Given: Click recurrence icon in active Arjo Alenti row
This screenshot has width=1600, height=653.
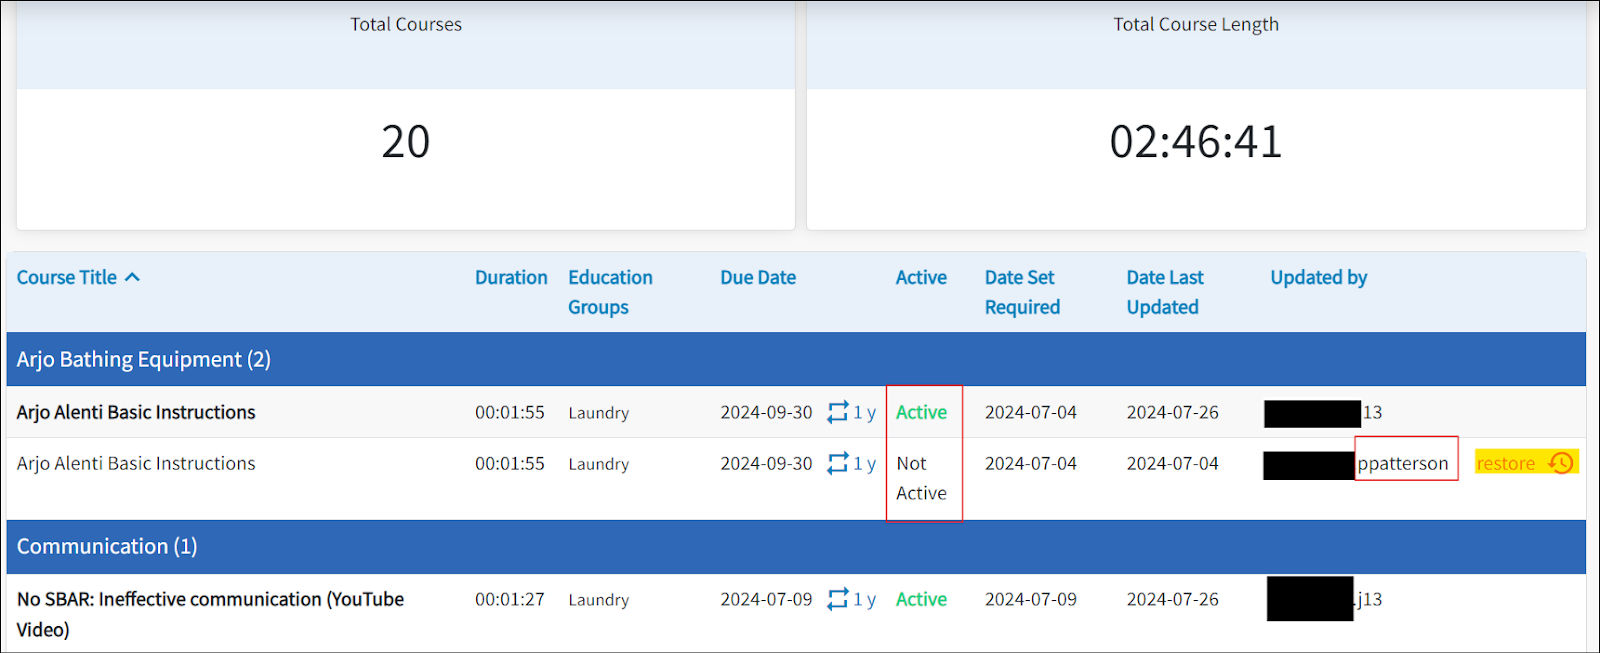Looking at the screenshot, I should [x=837, y=412].
